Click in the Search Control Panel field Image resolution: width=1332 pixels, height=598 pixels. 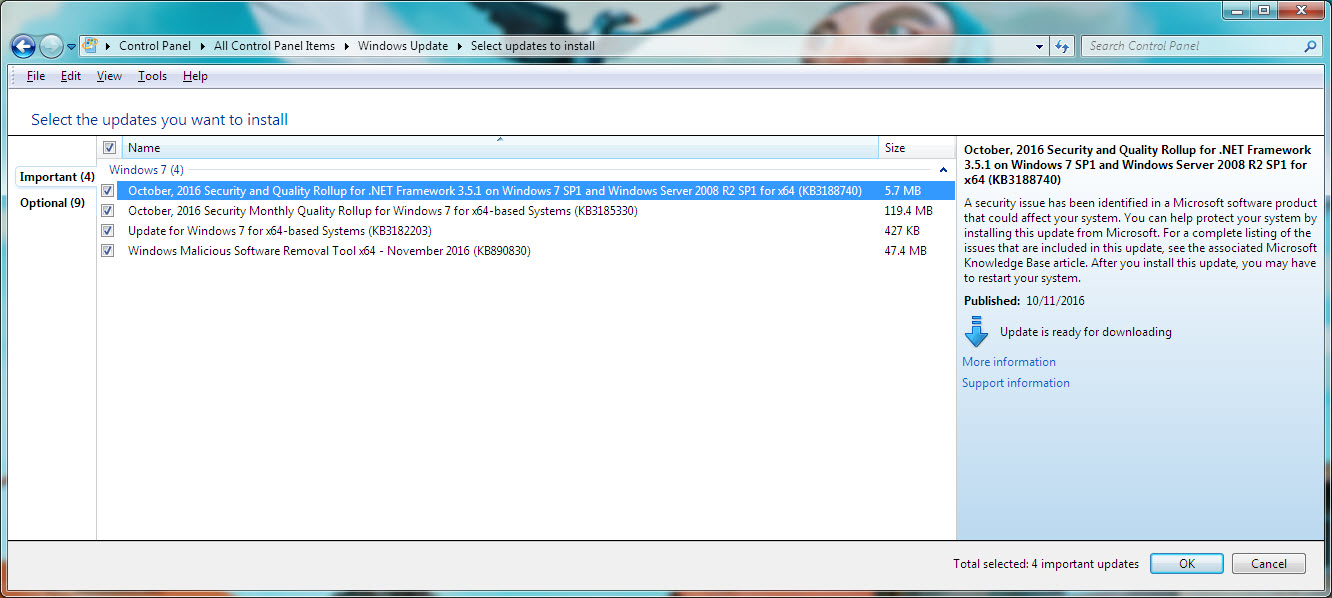coord(1190,46)
